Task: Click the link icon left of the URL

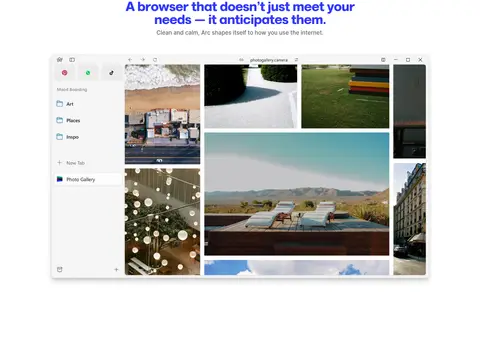Action: (x=241, y=60)
